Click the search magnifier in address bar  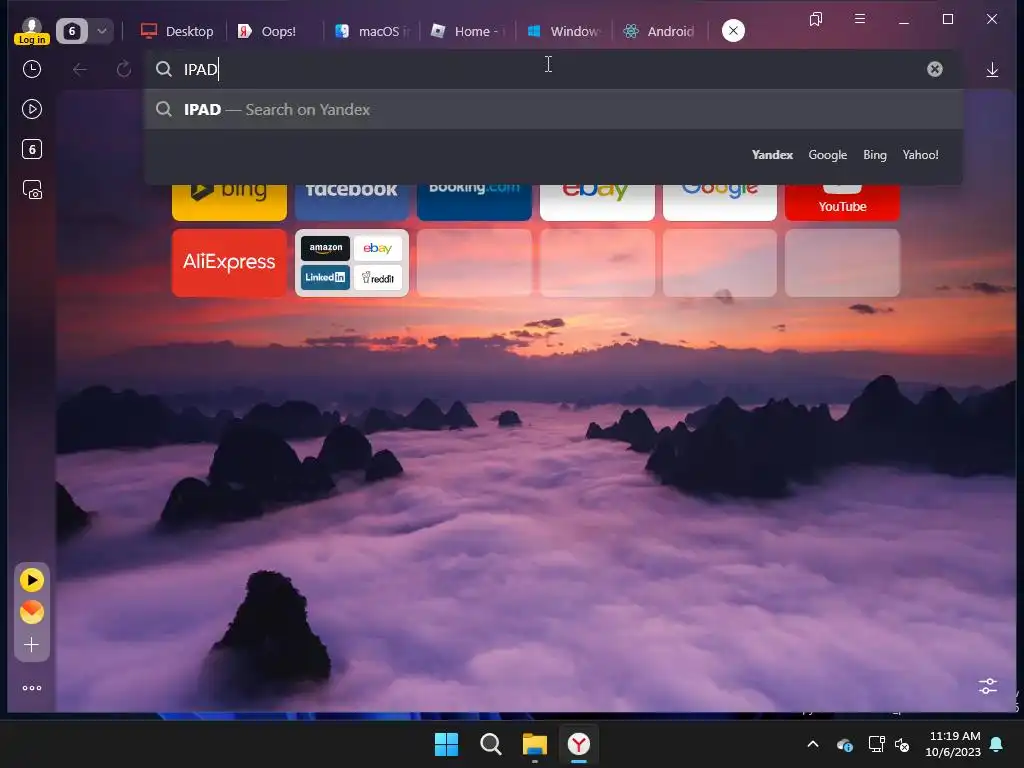click(x=163, y=69)
